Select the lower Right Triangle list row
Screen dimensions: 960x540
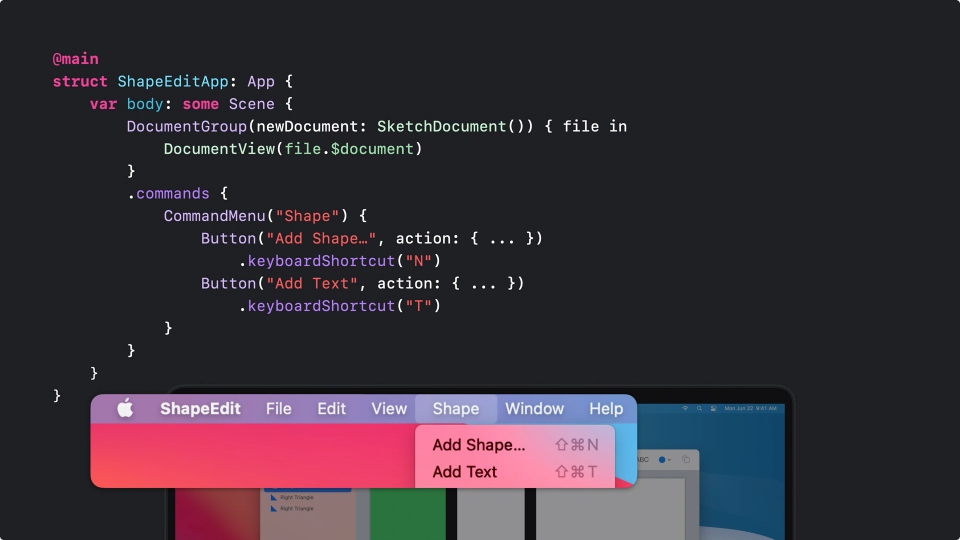[307, 508]
